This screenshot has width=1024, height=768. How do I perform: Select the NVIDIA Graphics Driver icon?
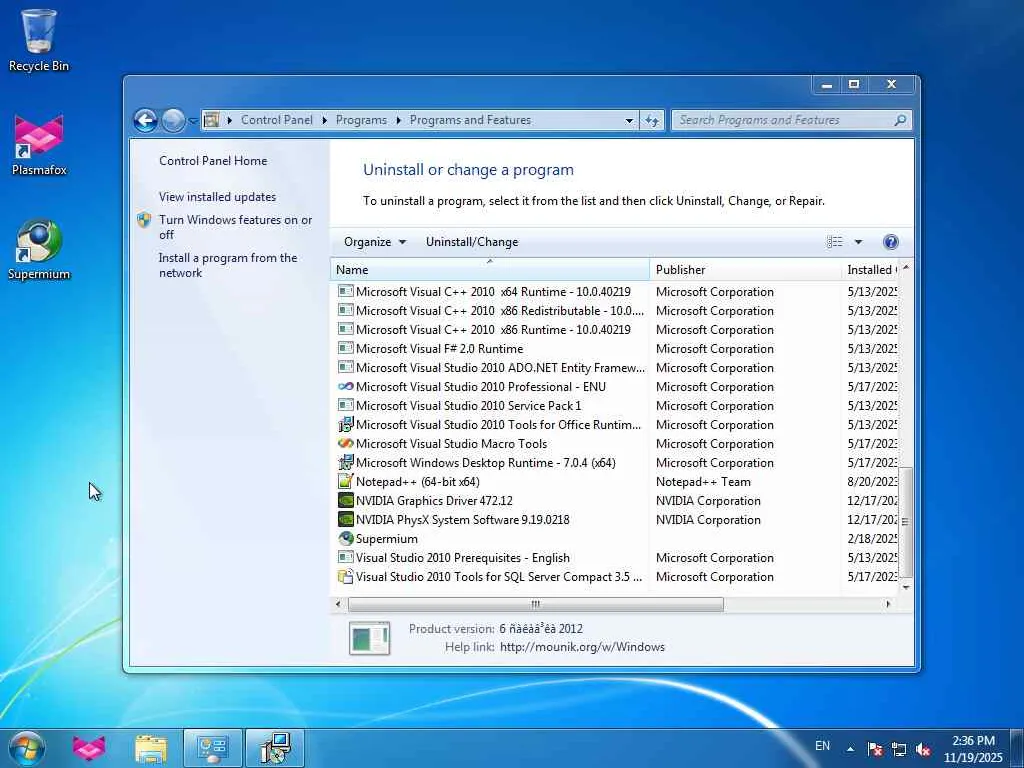[x=345, y=501]
